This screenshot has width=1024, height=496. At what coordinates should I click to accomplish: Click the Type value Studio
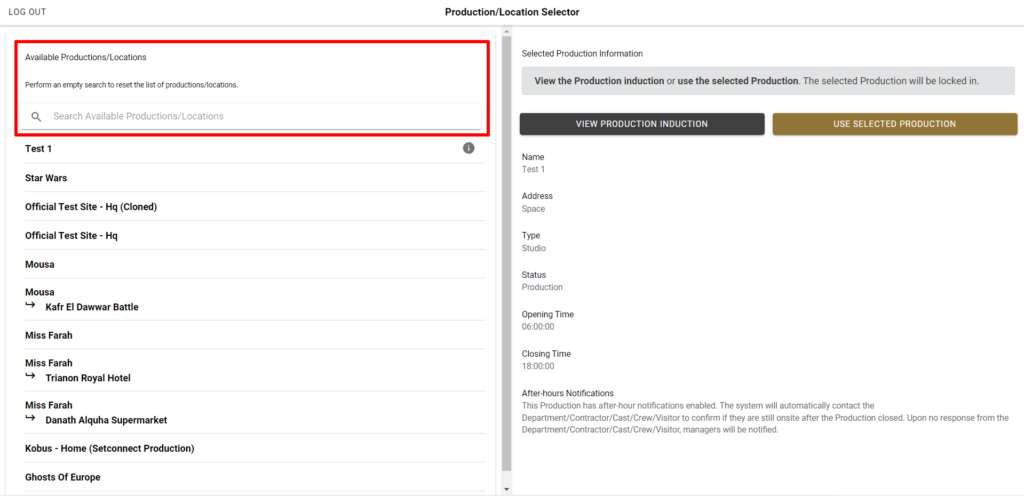534,248
